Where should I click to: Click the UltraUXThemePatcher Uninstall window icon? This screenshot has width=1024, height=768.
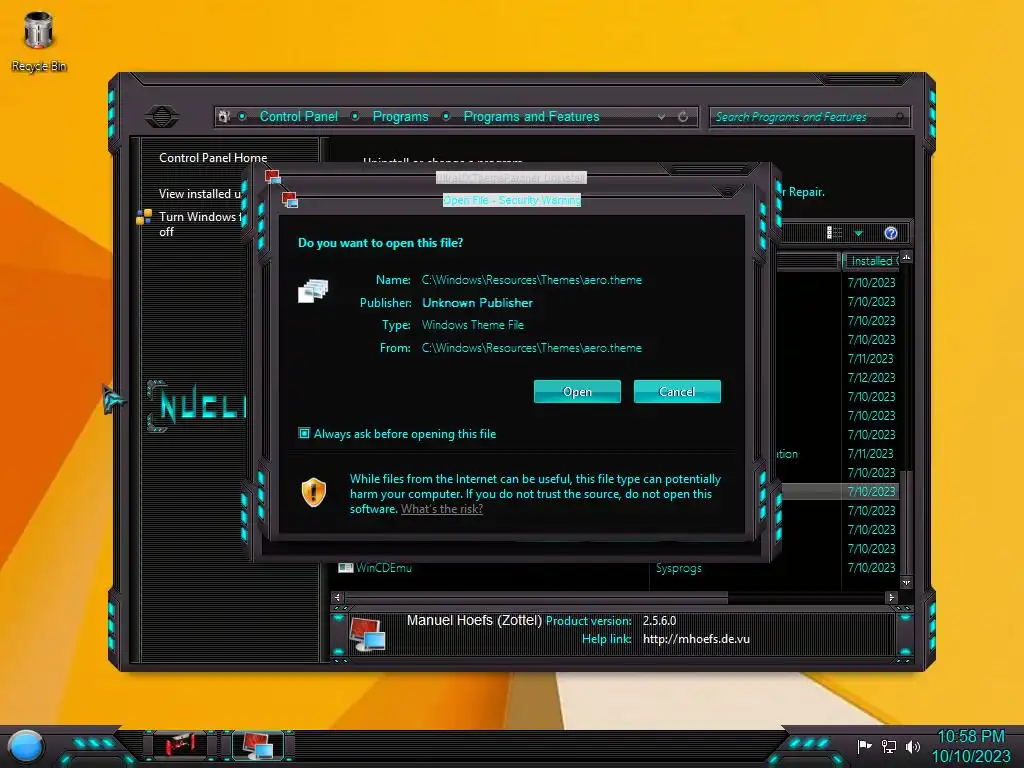(x=273, y=177)
